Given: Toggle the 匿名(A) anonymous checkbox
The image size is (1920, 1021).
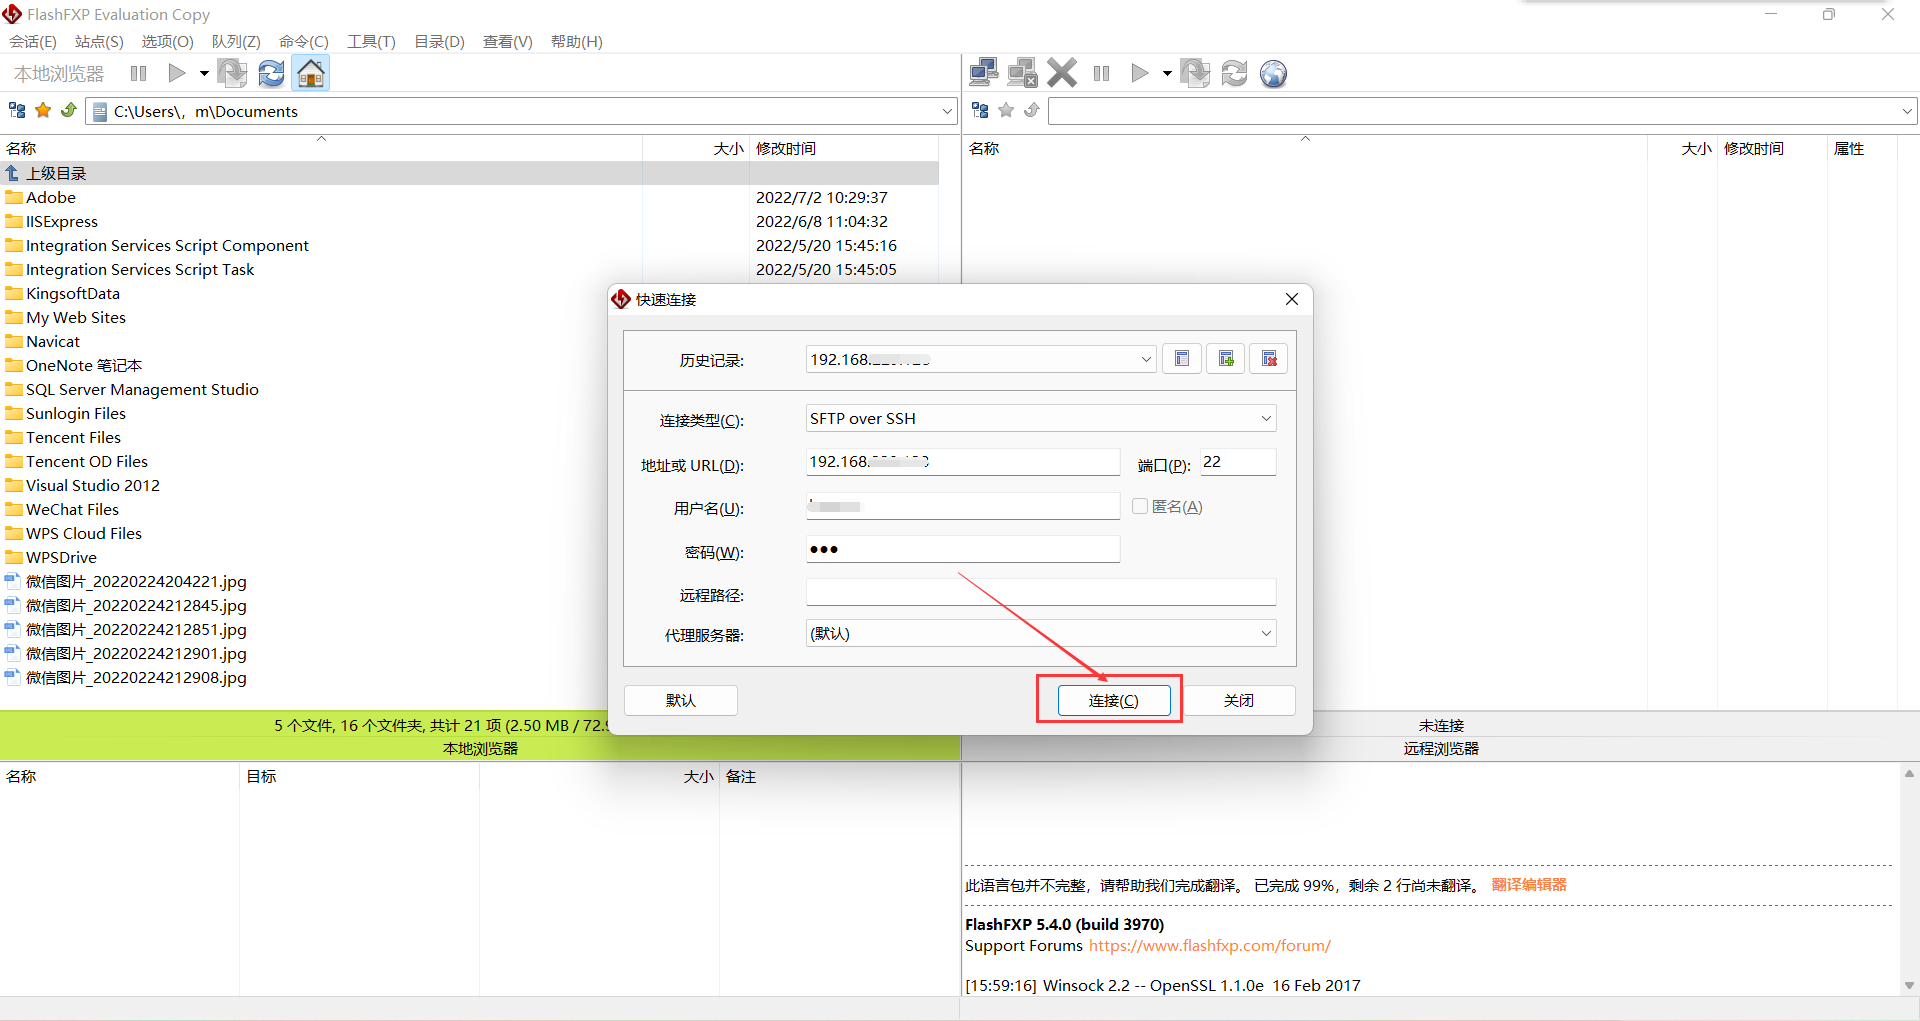Looking at the screenshot, I should 1140,506.
